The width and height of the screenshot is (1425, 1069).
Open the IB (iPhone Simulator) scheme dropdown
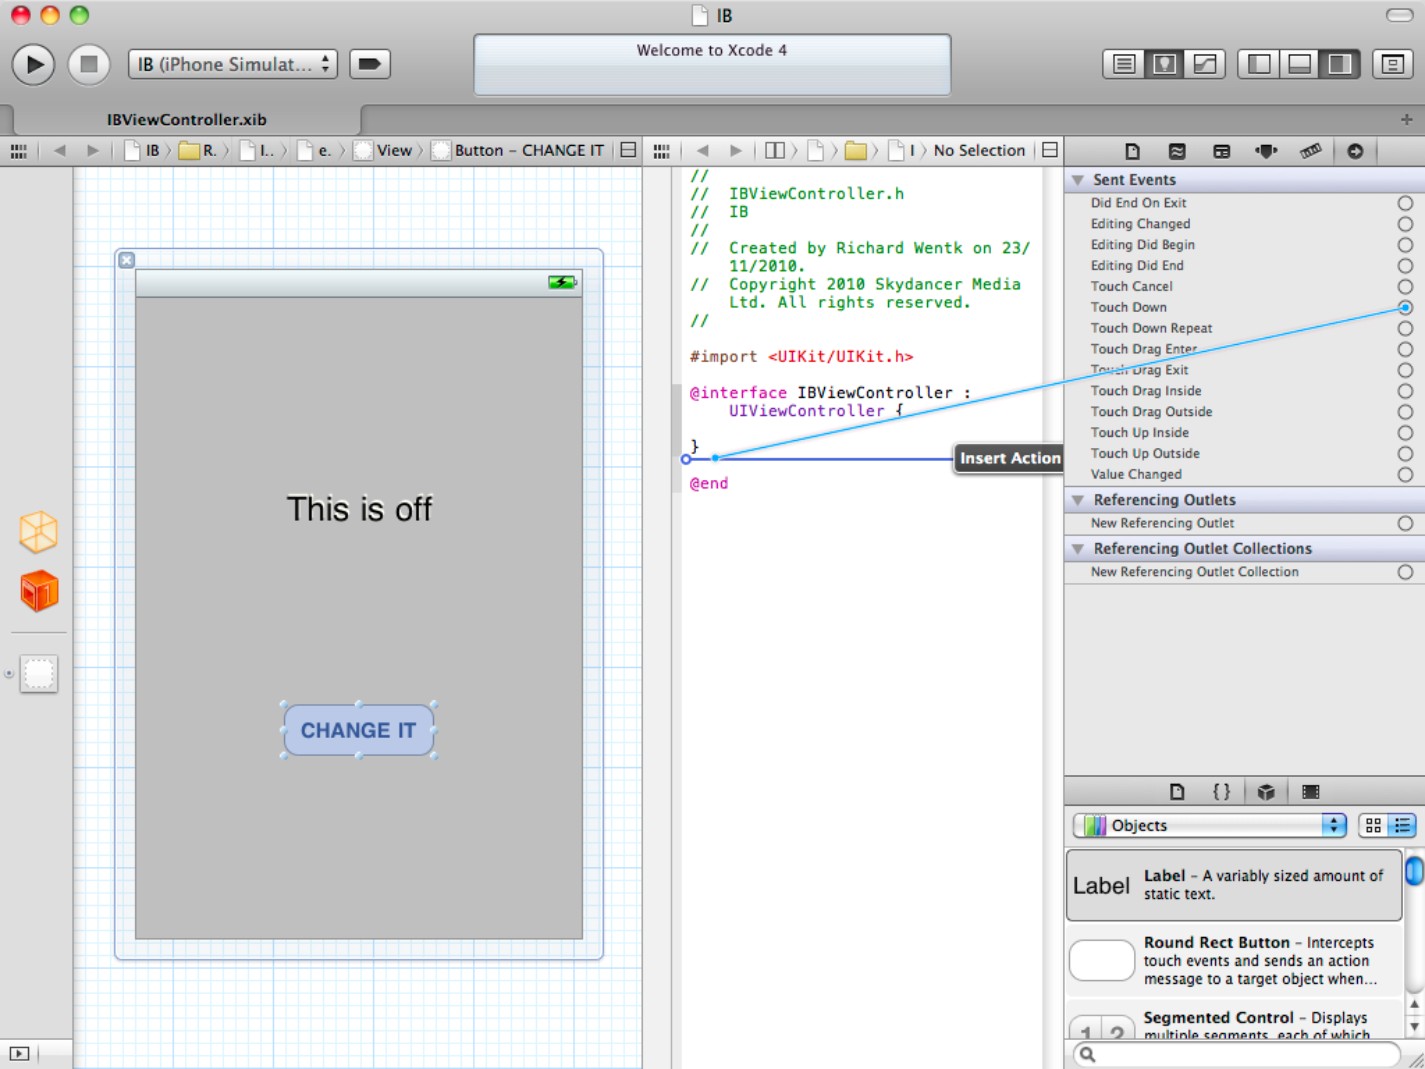[233, 64]
